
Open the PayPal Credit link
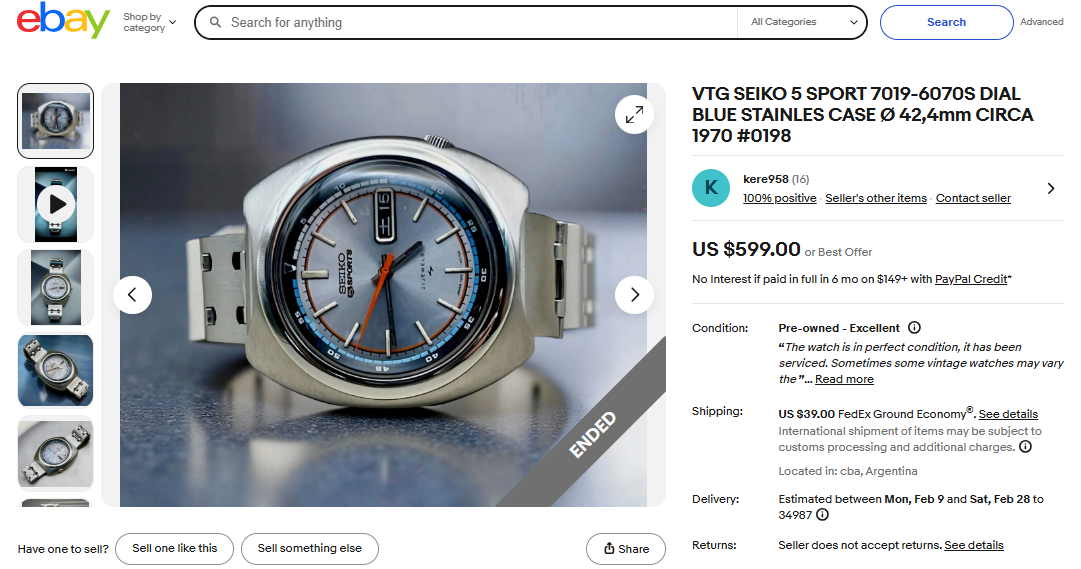click(971, 279)
